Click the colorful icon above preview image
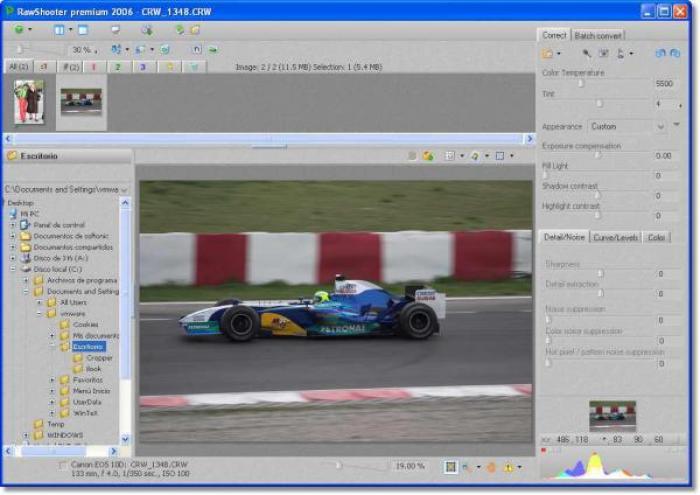 [428, 156]
